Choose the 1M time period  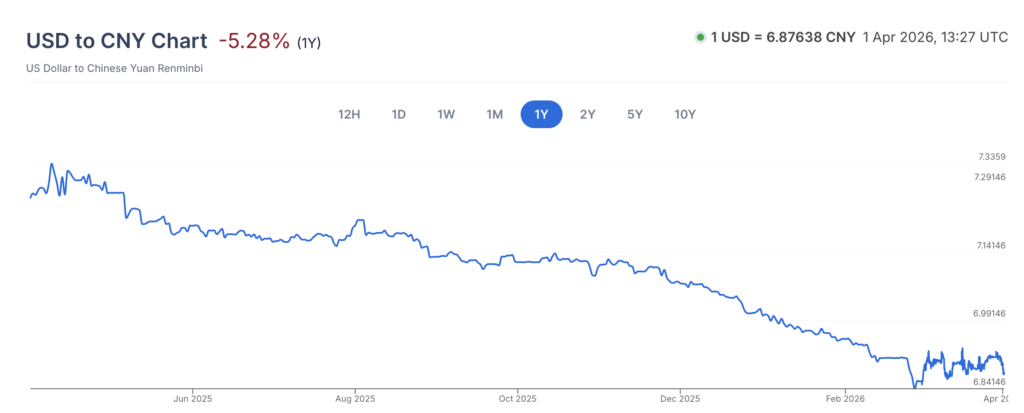(x=494, y=114)
